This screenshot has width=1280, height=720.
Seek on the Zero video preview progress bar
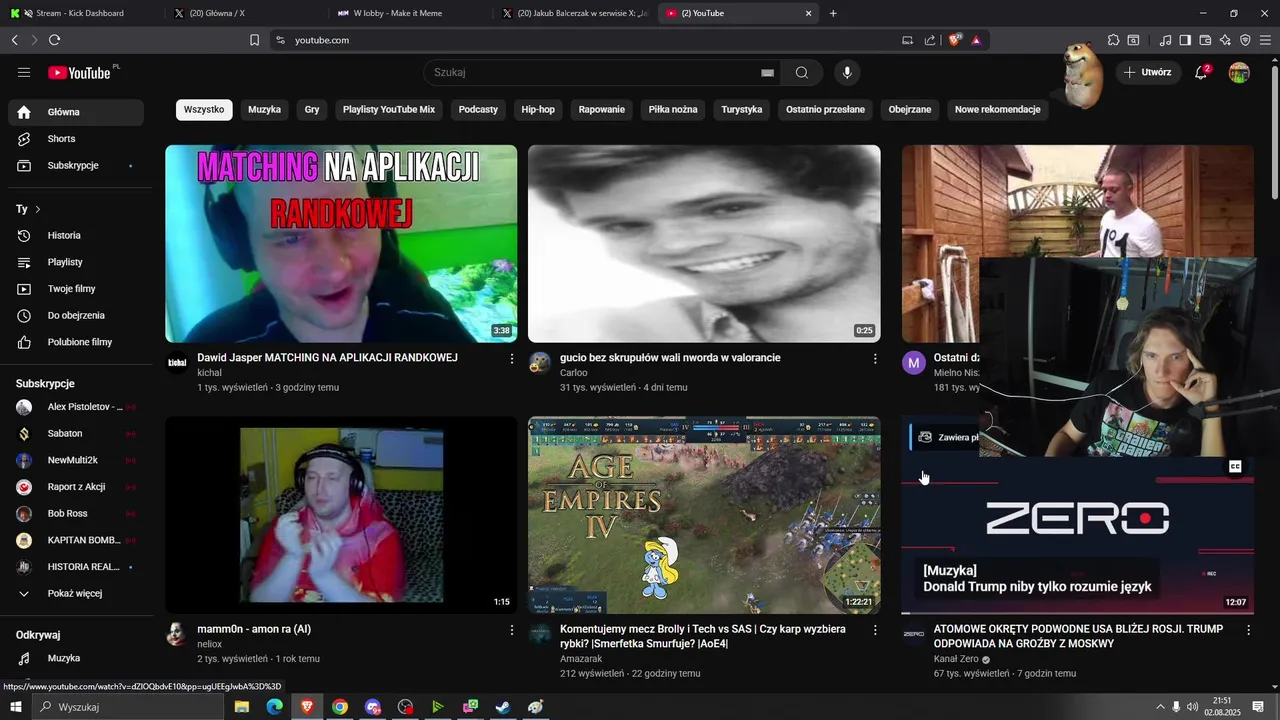[1077, 613]
